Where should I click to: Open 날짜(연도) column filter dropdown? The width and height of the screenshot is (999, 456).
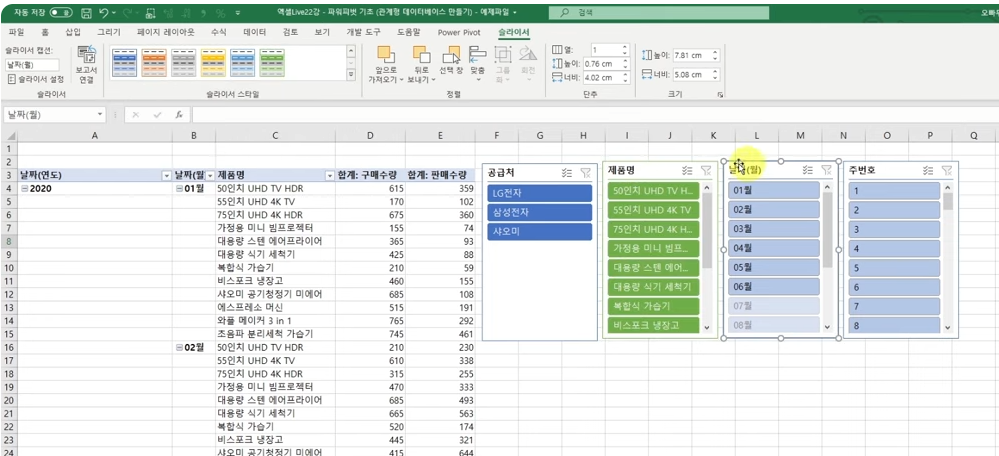166,175
